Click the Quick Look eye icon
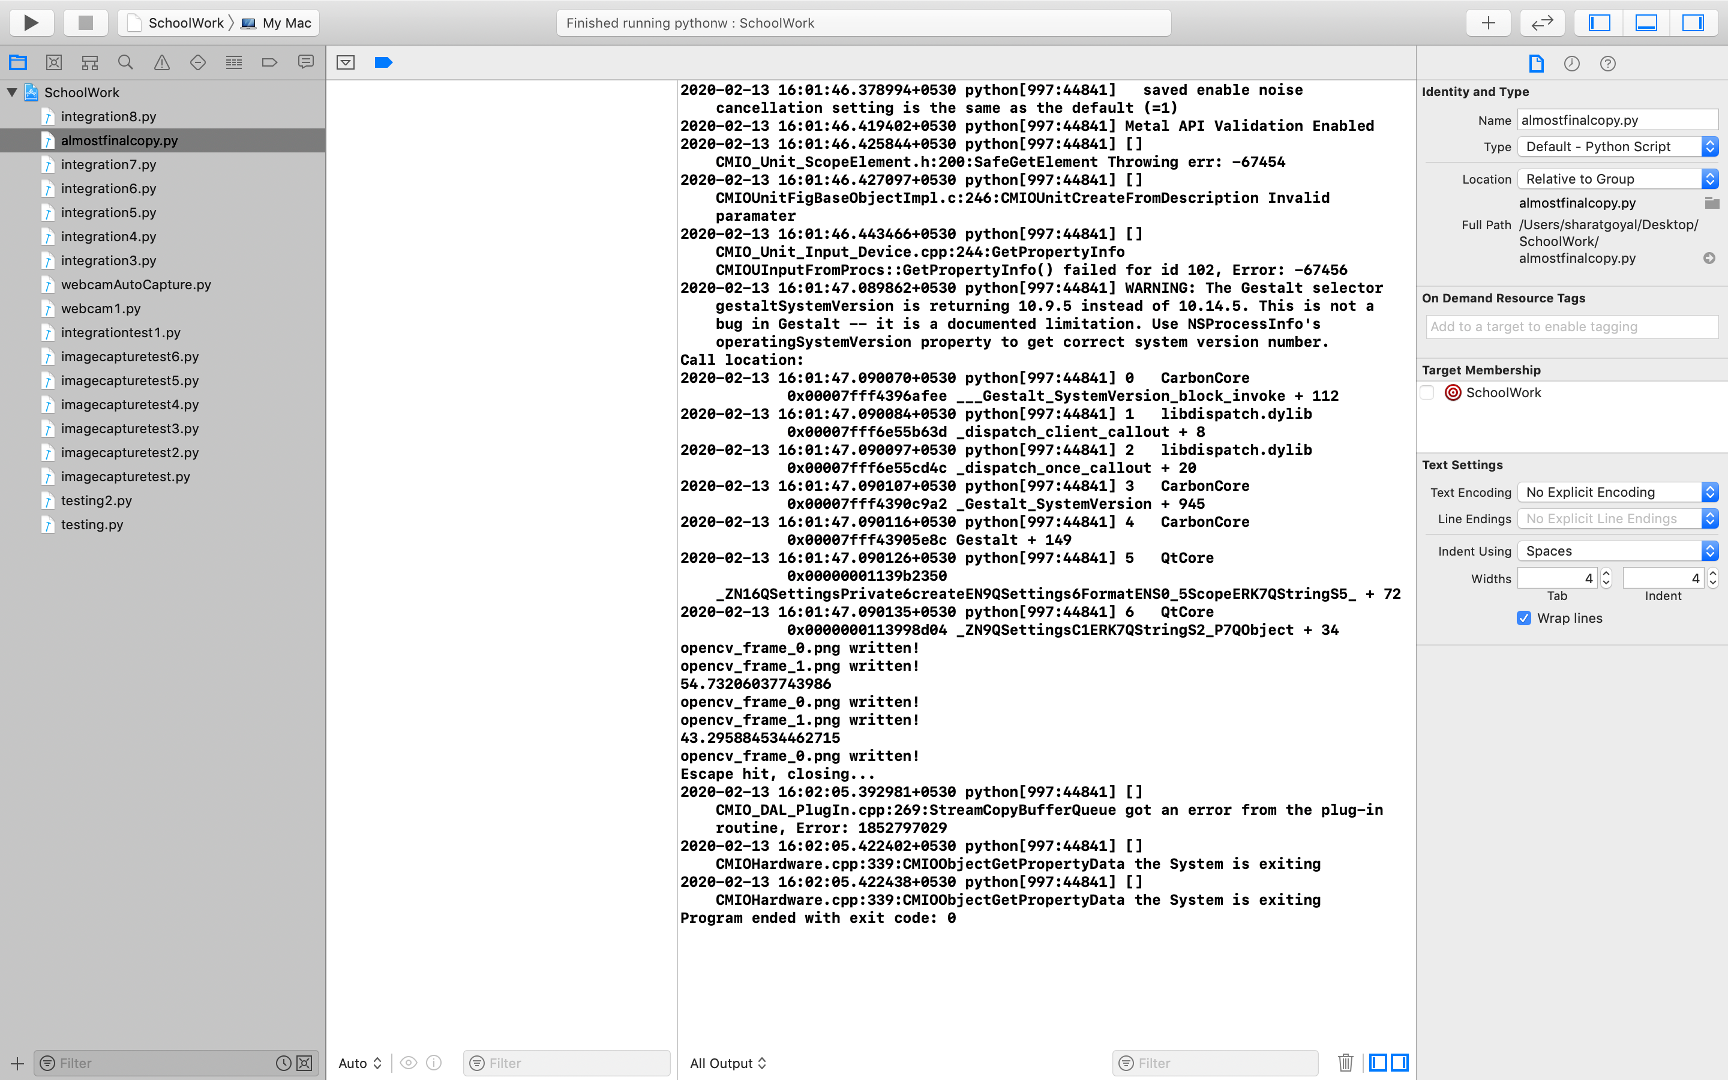Viewport: 1728px width, 1080px height. tap(409, 1063)
